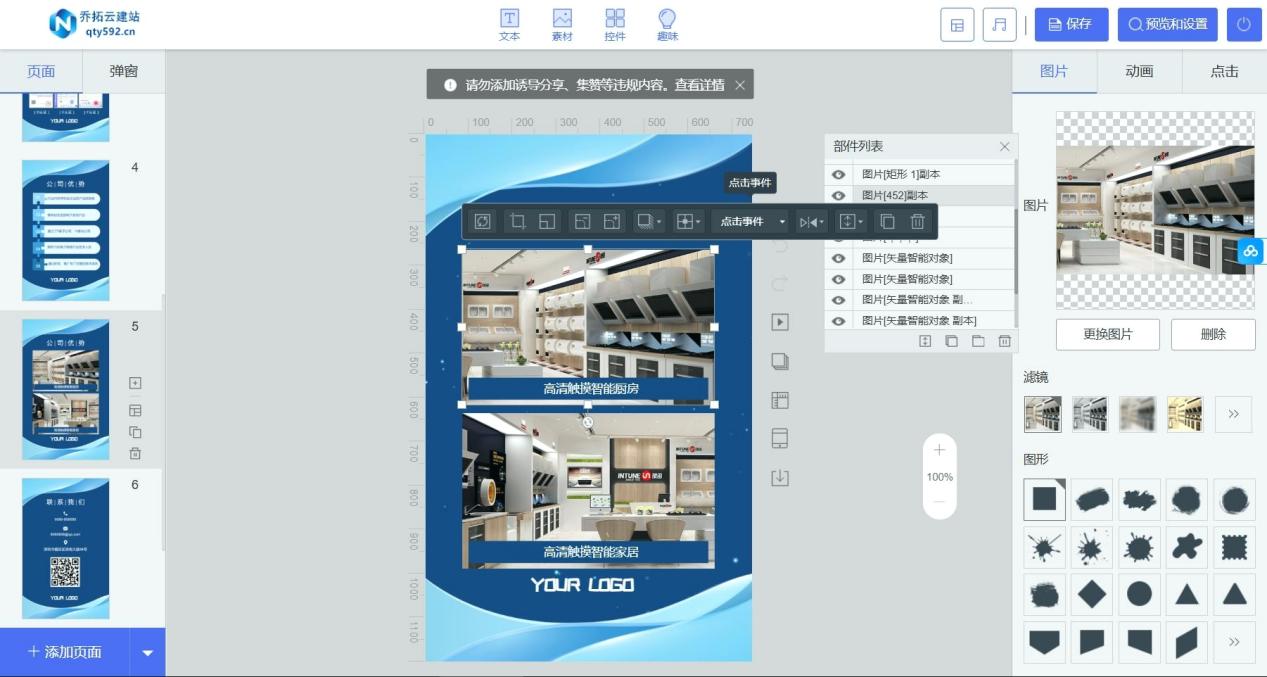Click the 文本 text tool
1267x677 pixels.
tap(509, 24)
